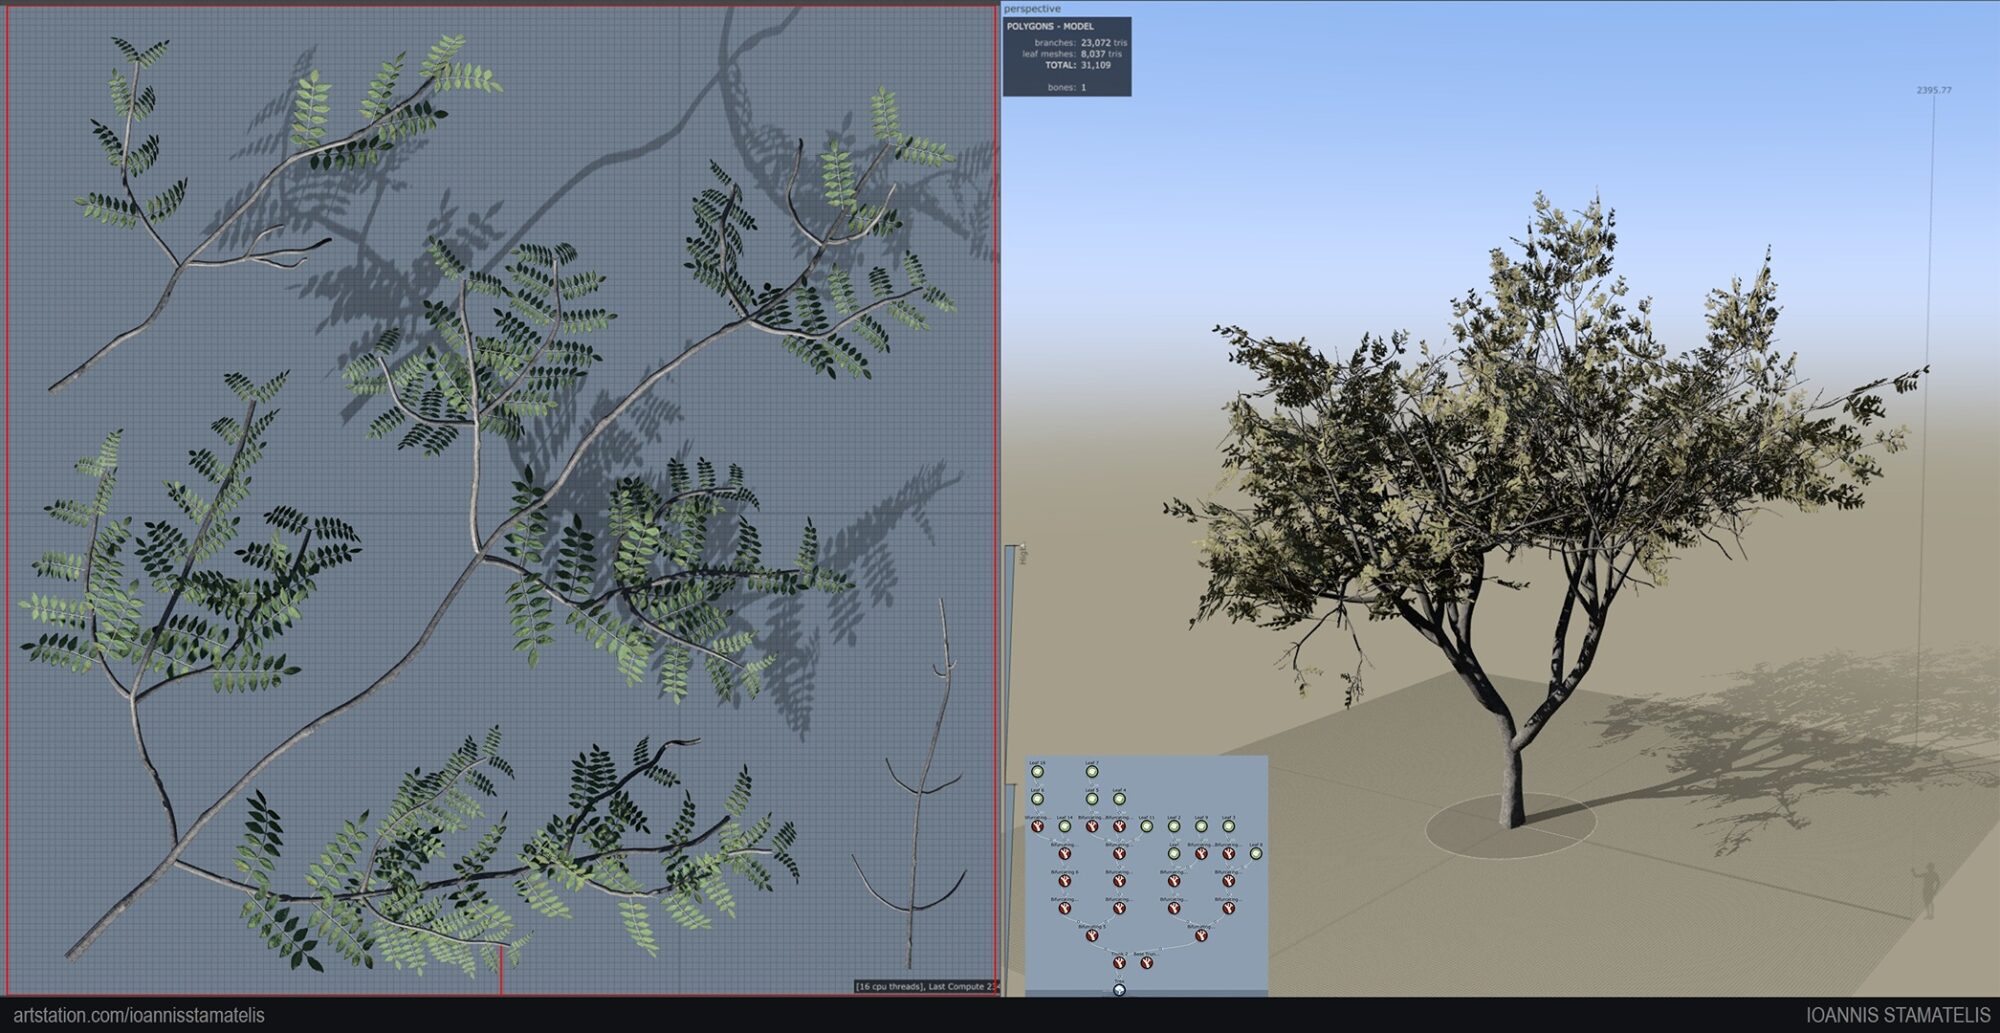Screen dimensions: 2000x1033
Task: Select the Bifurcating node directly above Bifurcating 6
Action: (1065, 853)
